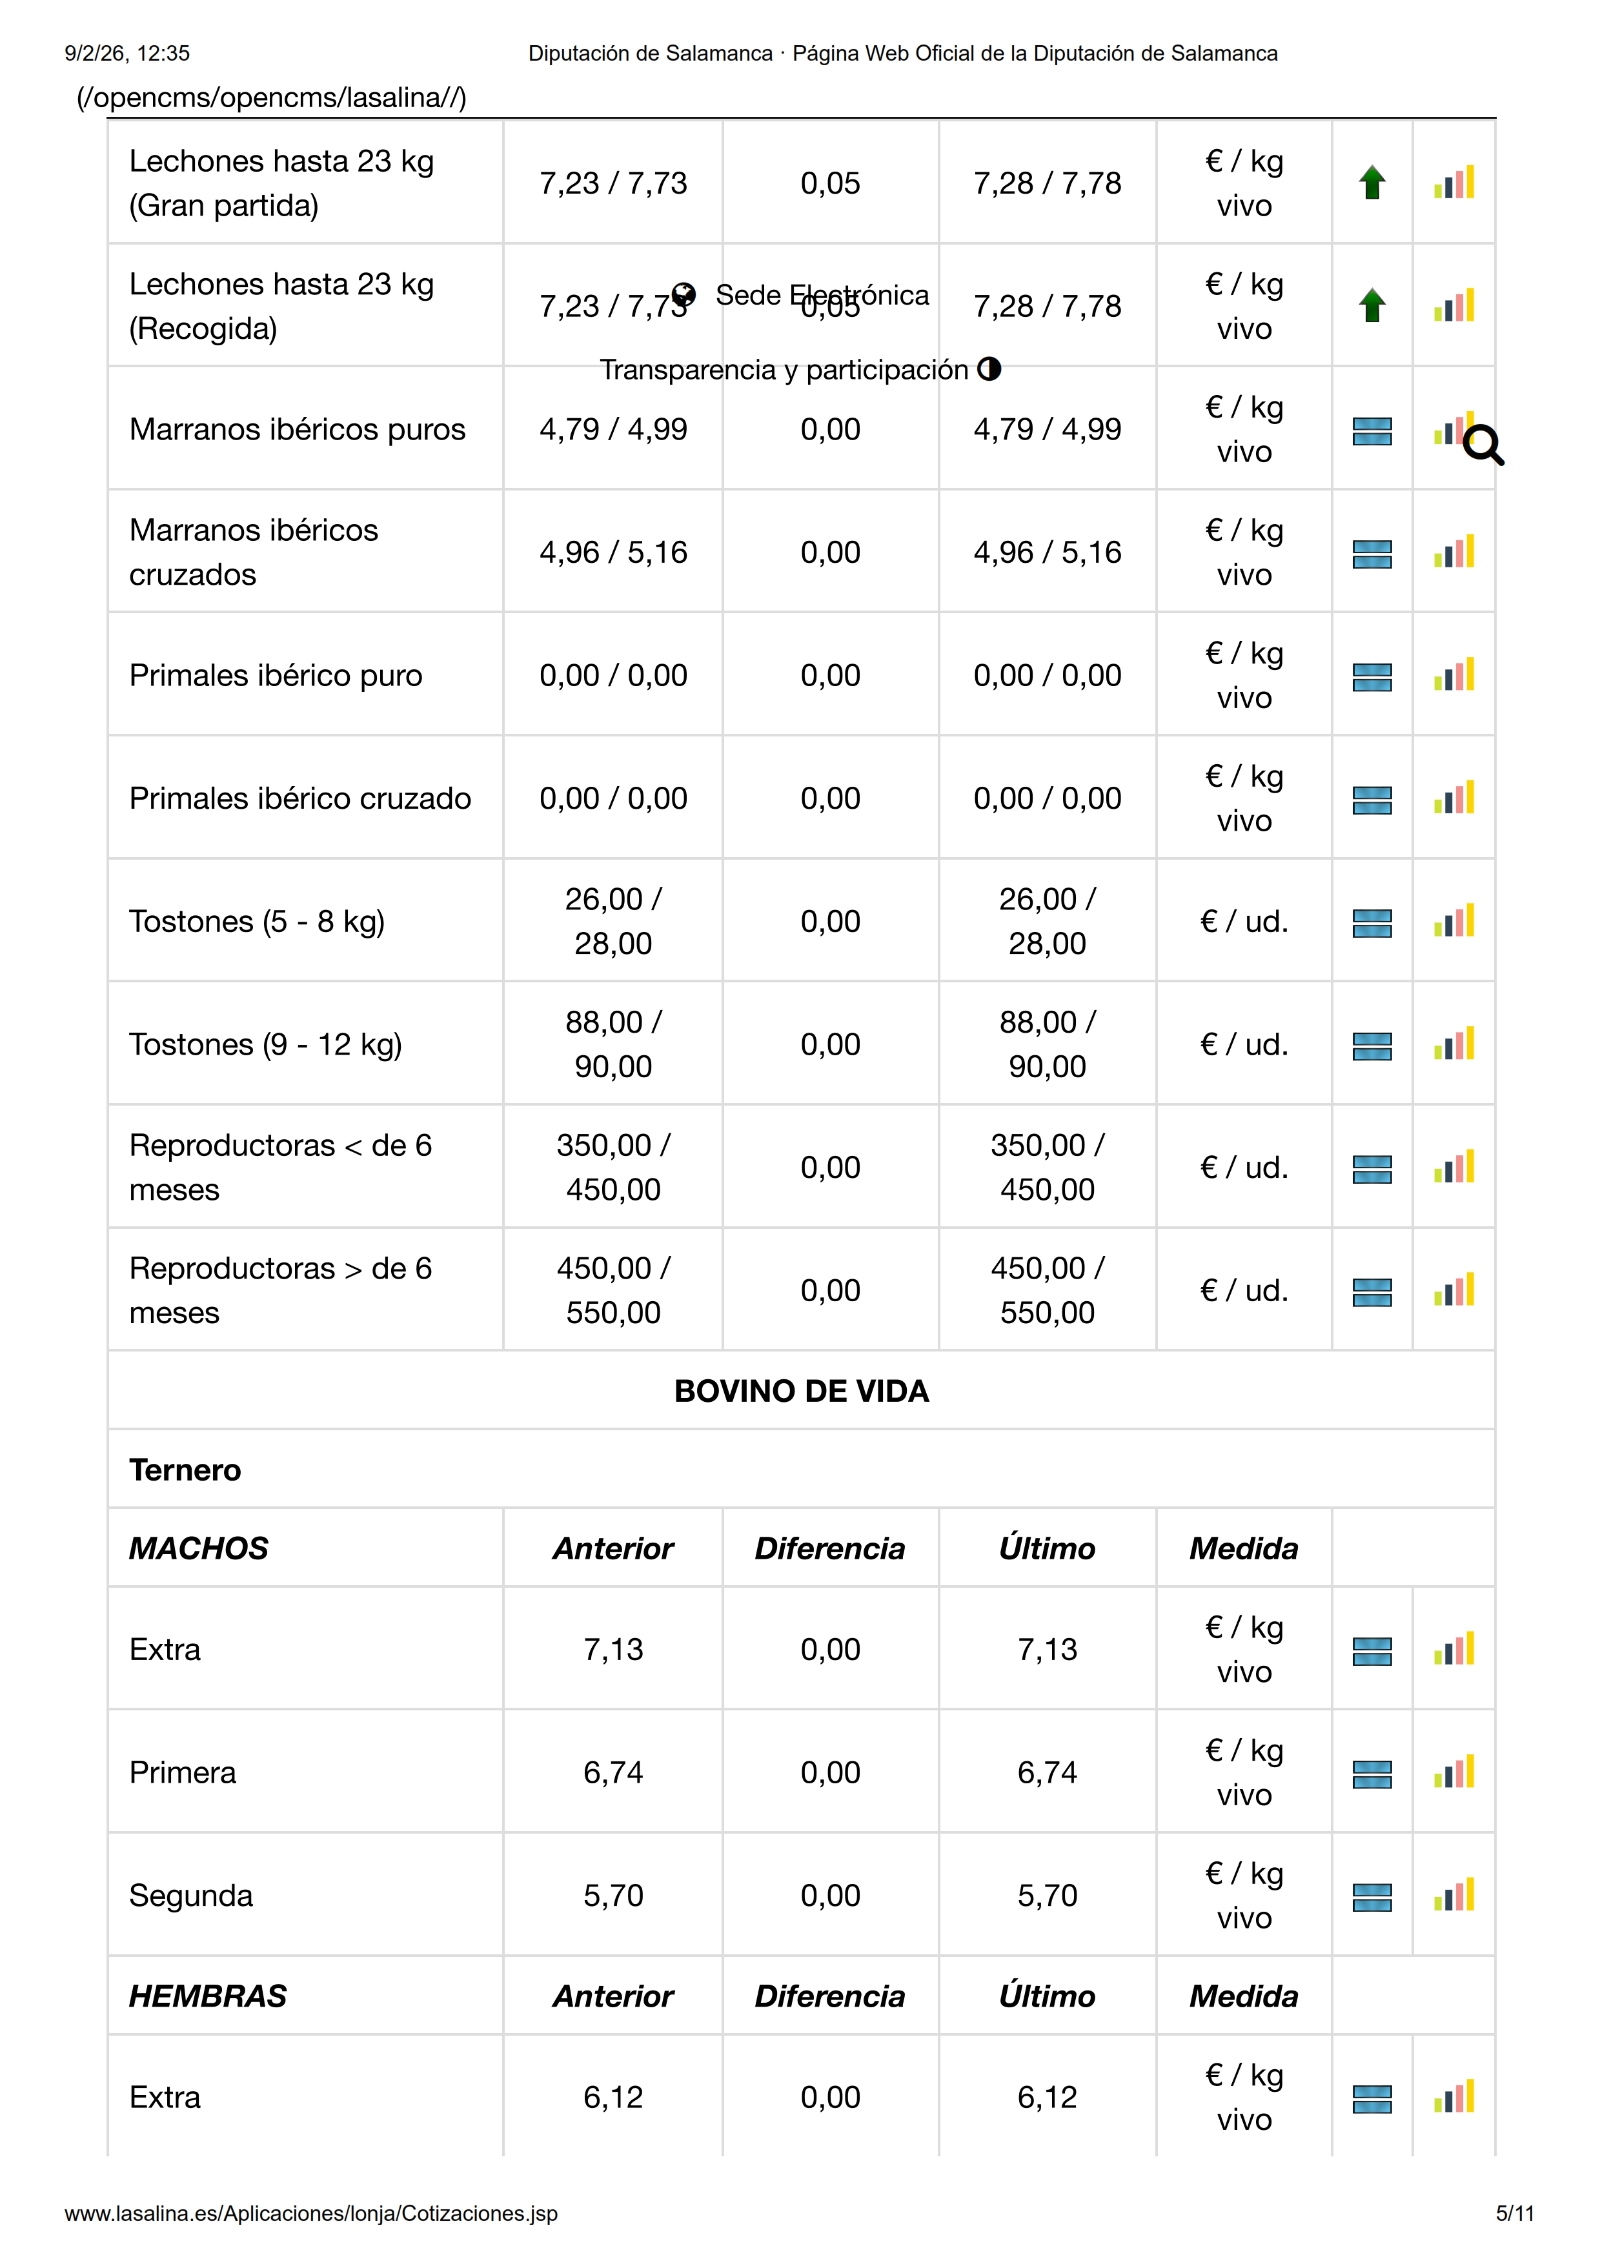Open price chart for Lechones Recogida
Screen dimensions: 1600x2264
coord(1453,306)
